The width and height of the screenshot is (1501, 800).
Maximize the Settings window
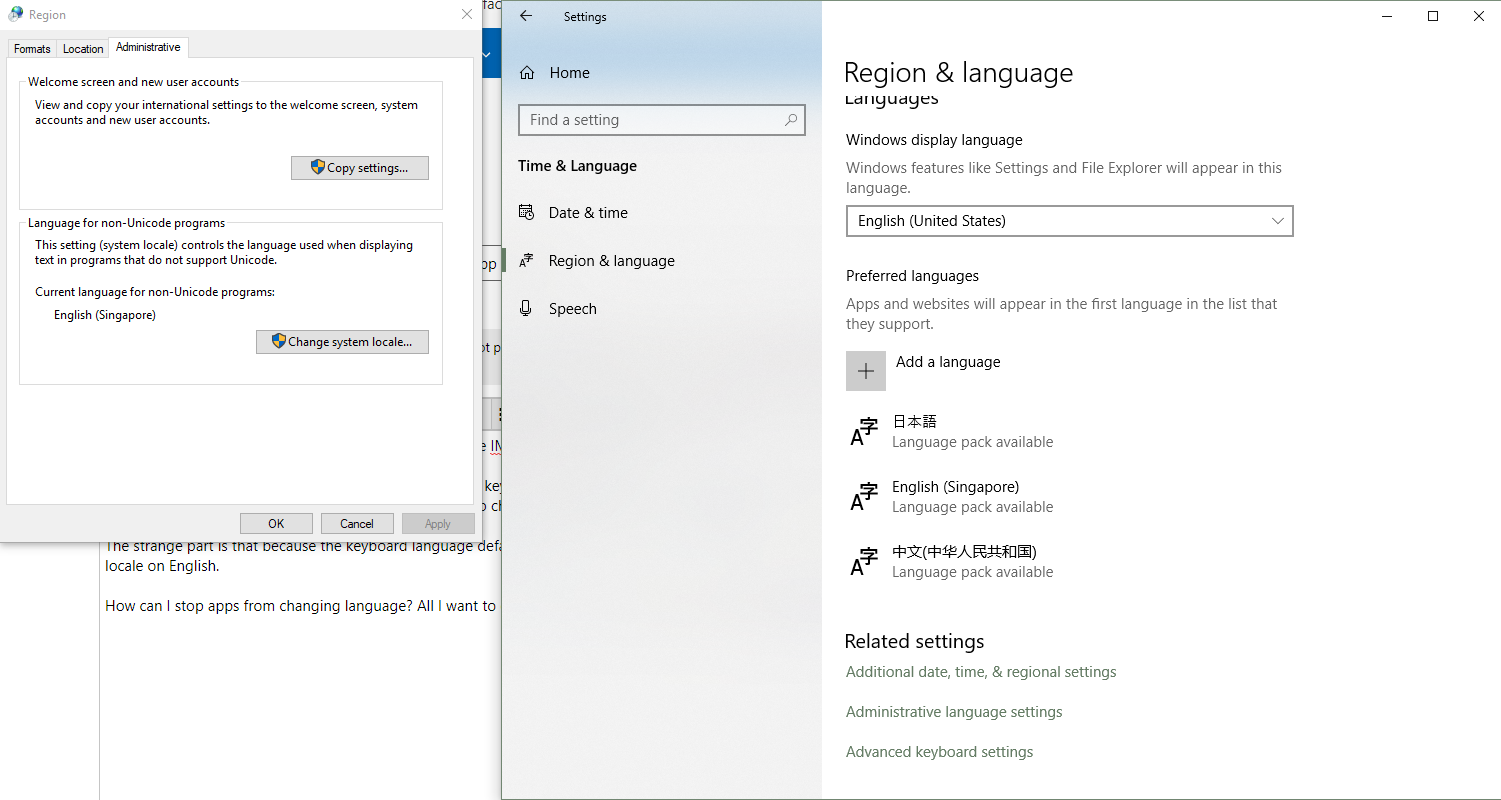(1433, 16)
